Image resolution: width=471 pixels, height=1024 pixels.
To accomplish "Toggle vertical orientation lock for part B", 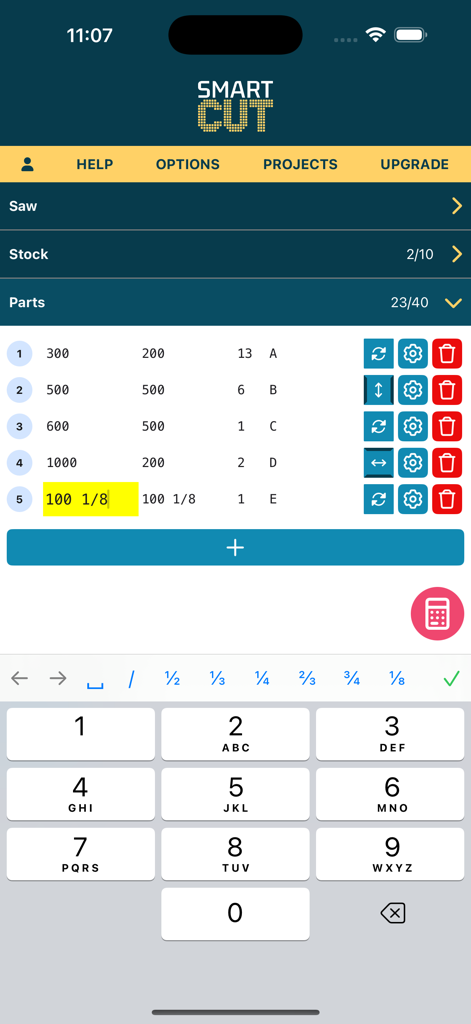I will (x=379, y=390).
